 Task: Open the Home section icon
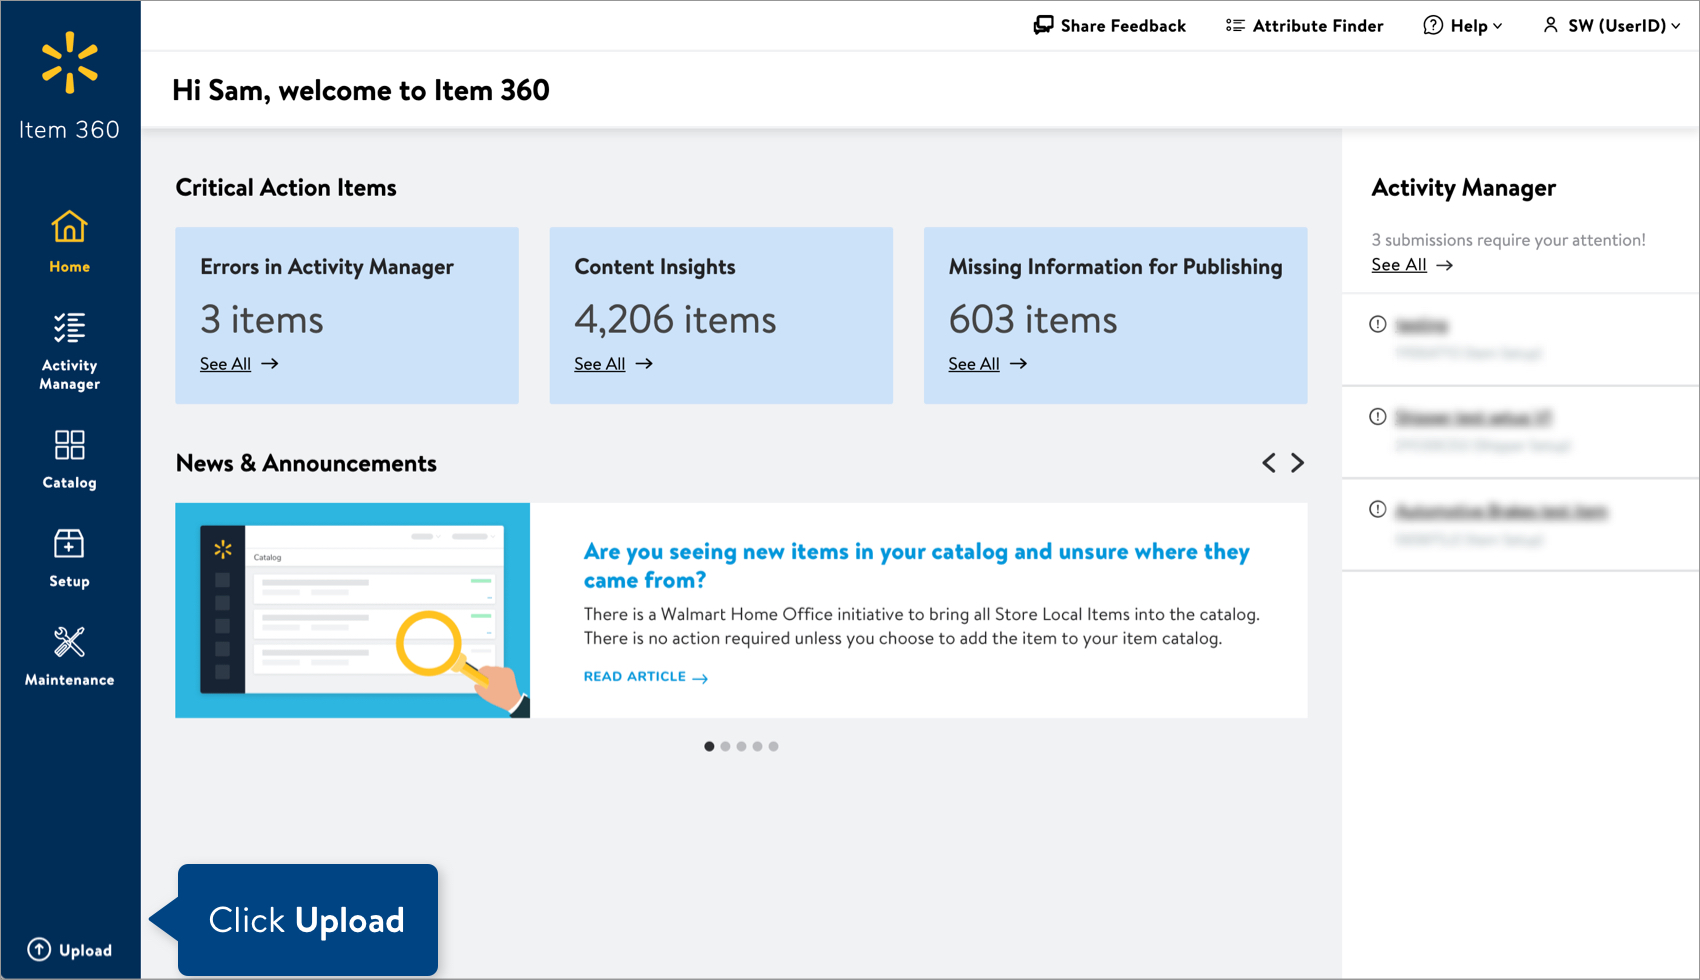click(69, 227)
